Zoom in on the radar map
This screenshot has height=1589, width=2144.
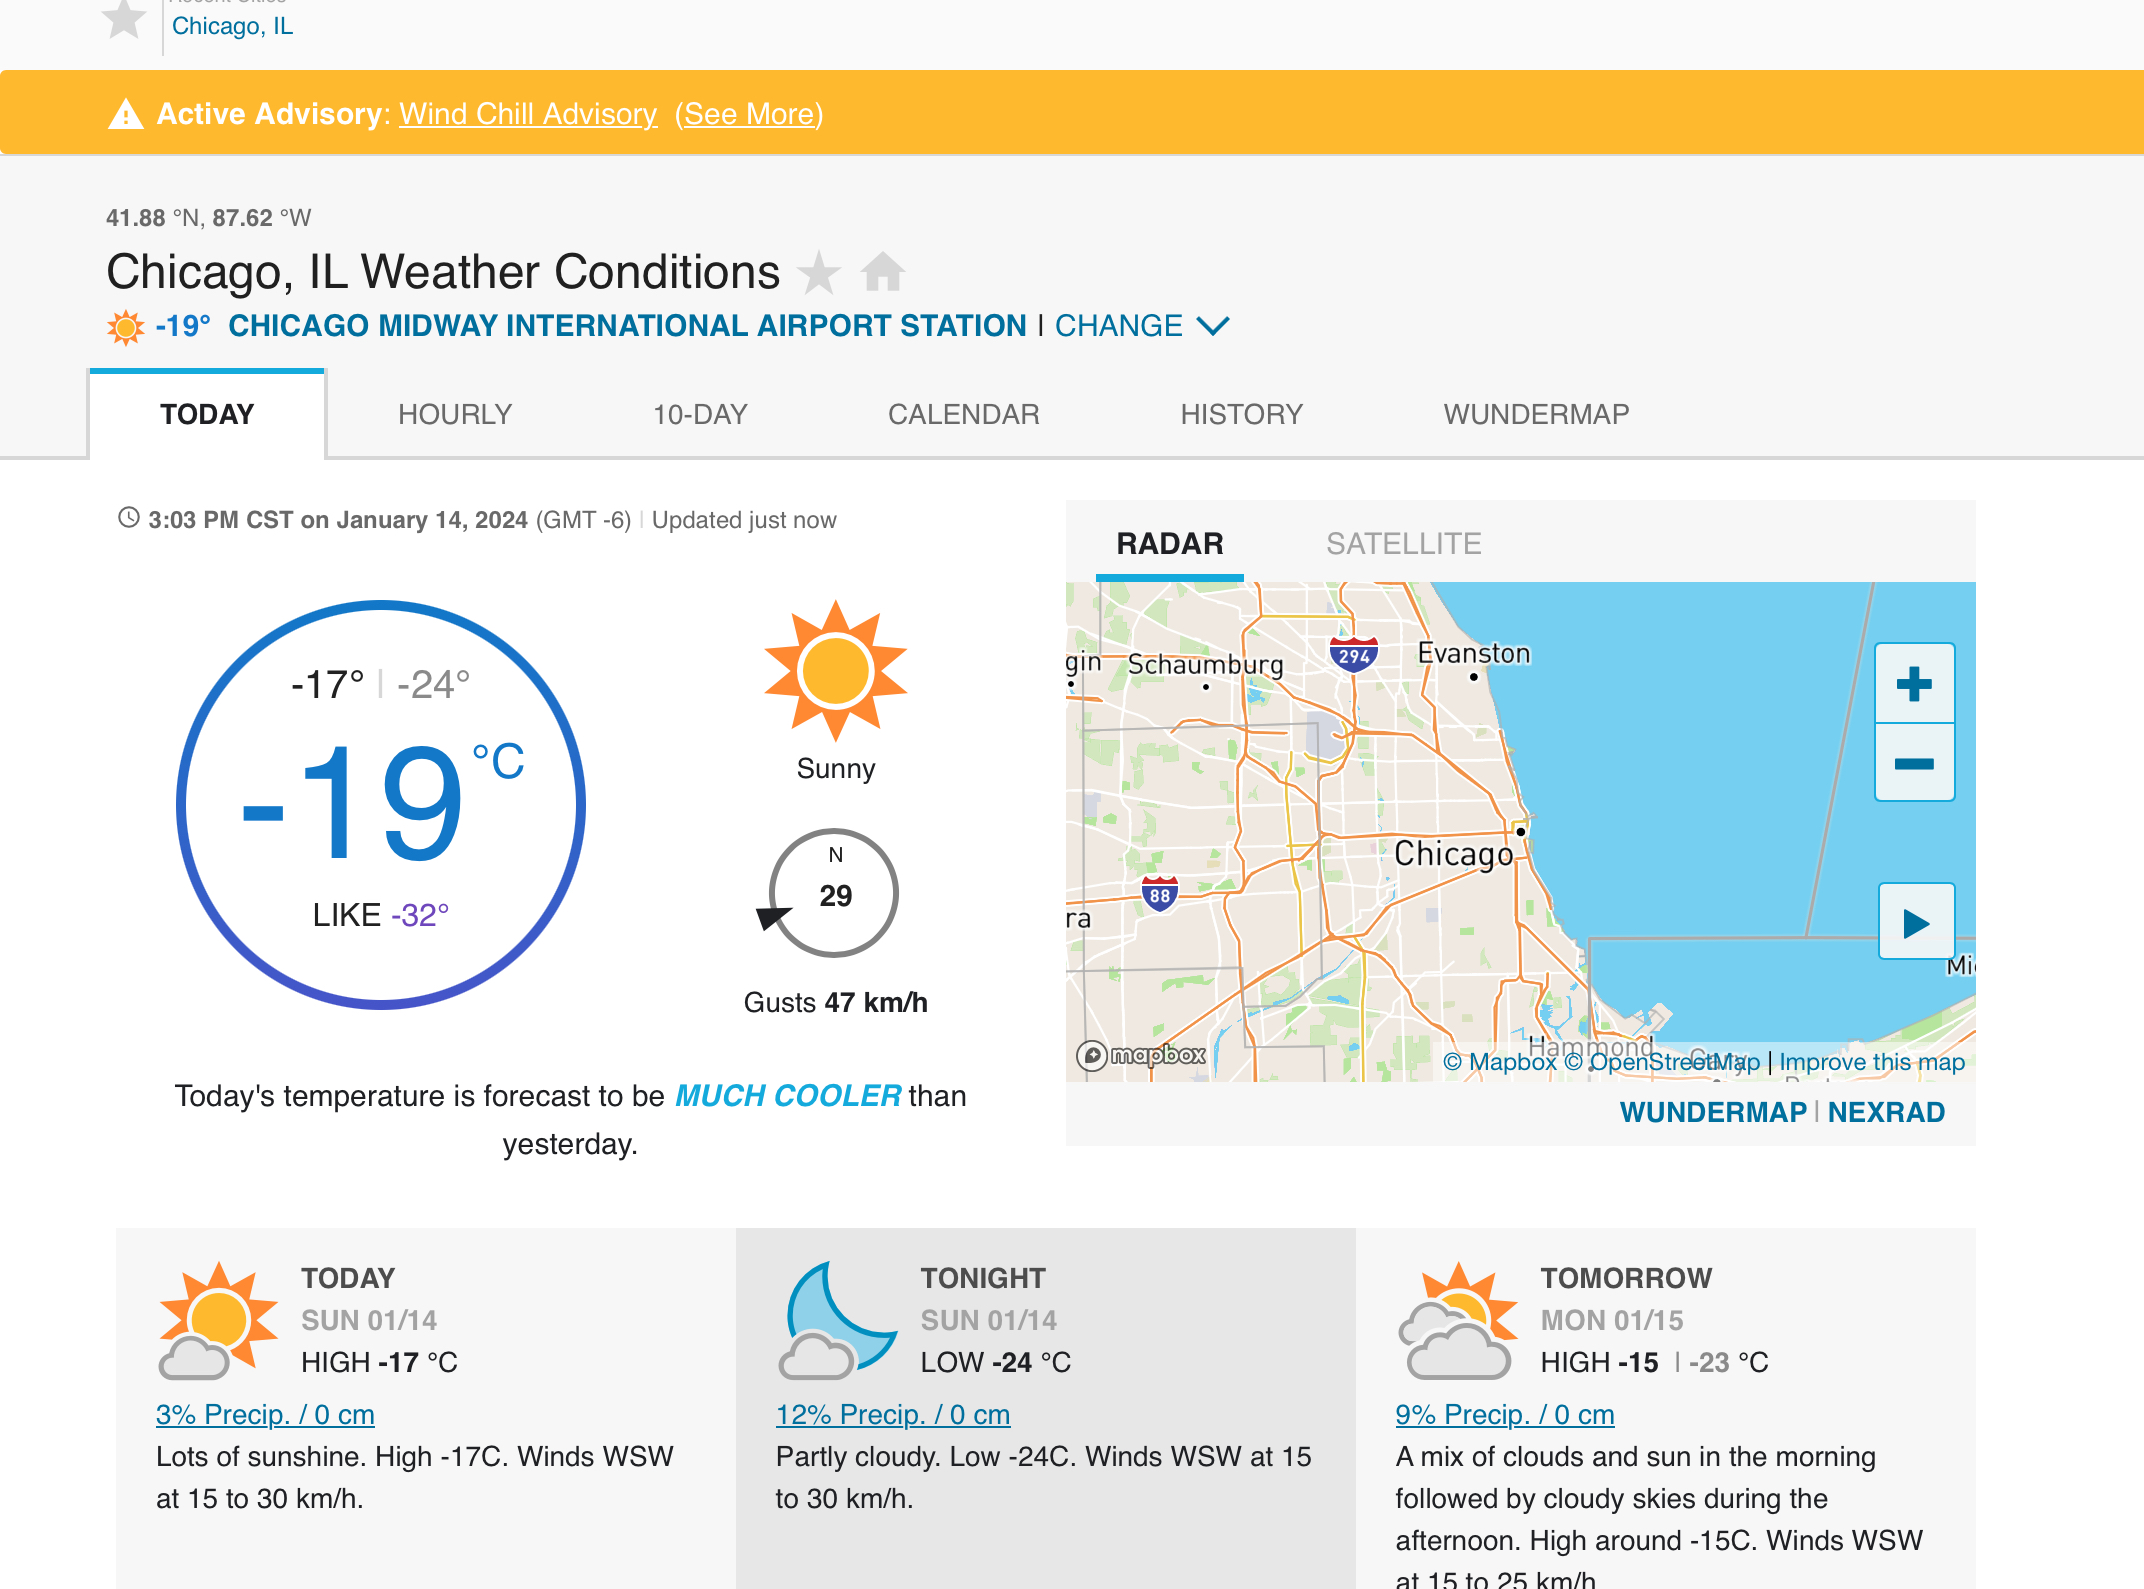tap(1914, 684)
